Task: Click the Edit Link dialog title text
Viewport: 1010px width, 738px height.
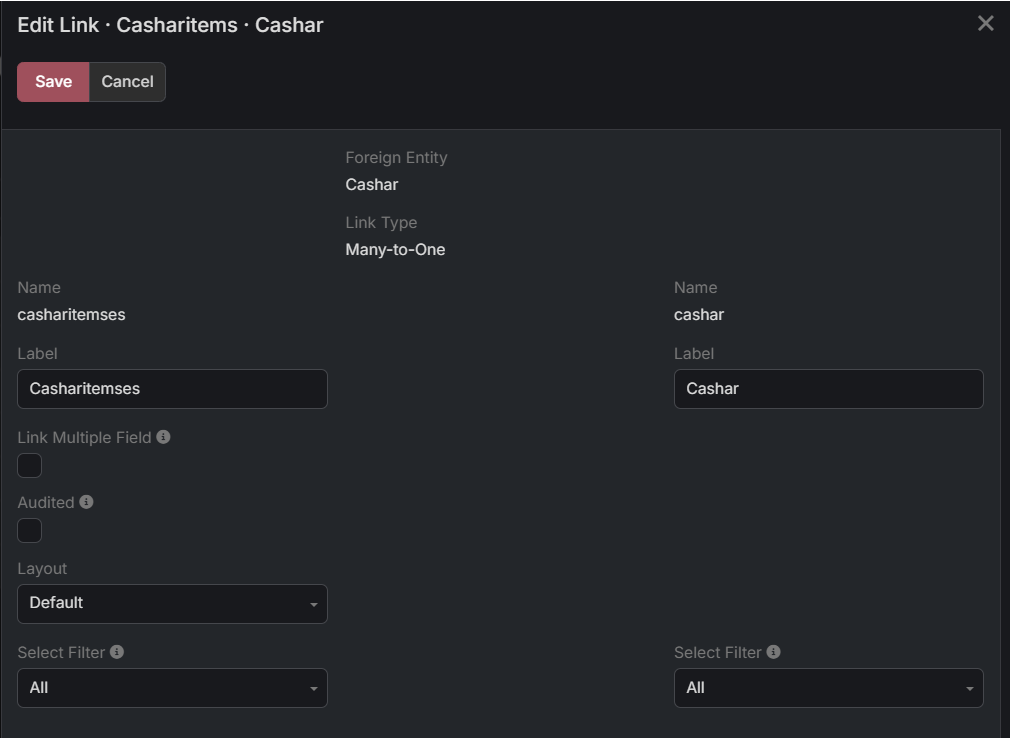Action: pos(170,25)
